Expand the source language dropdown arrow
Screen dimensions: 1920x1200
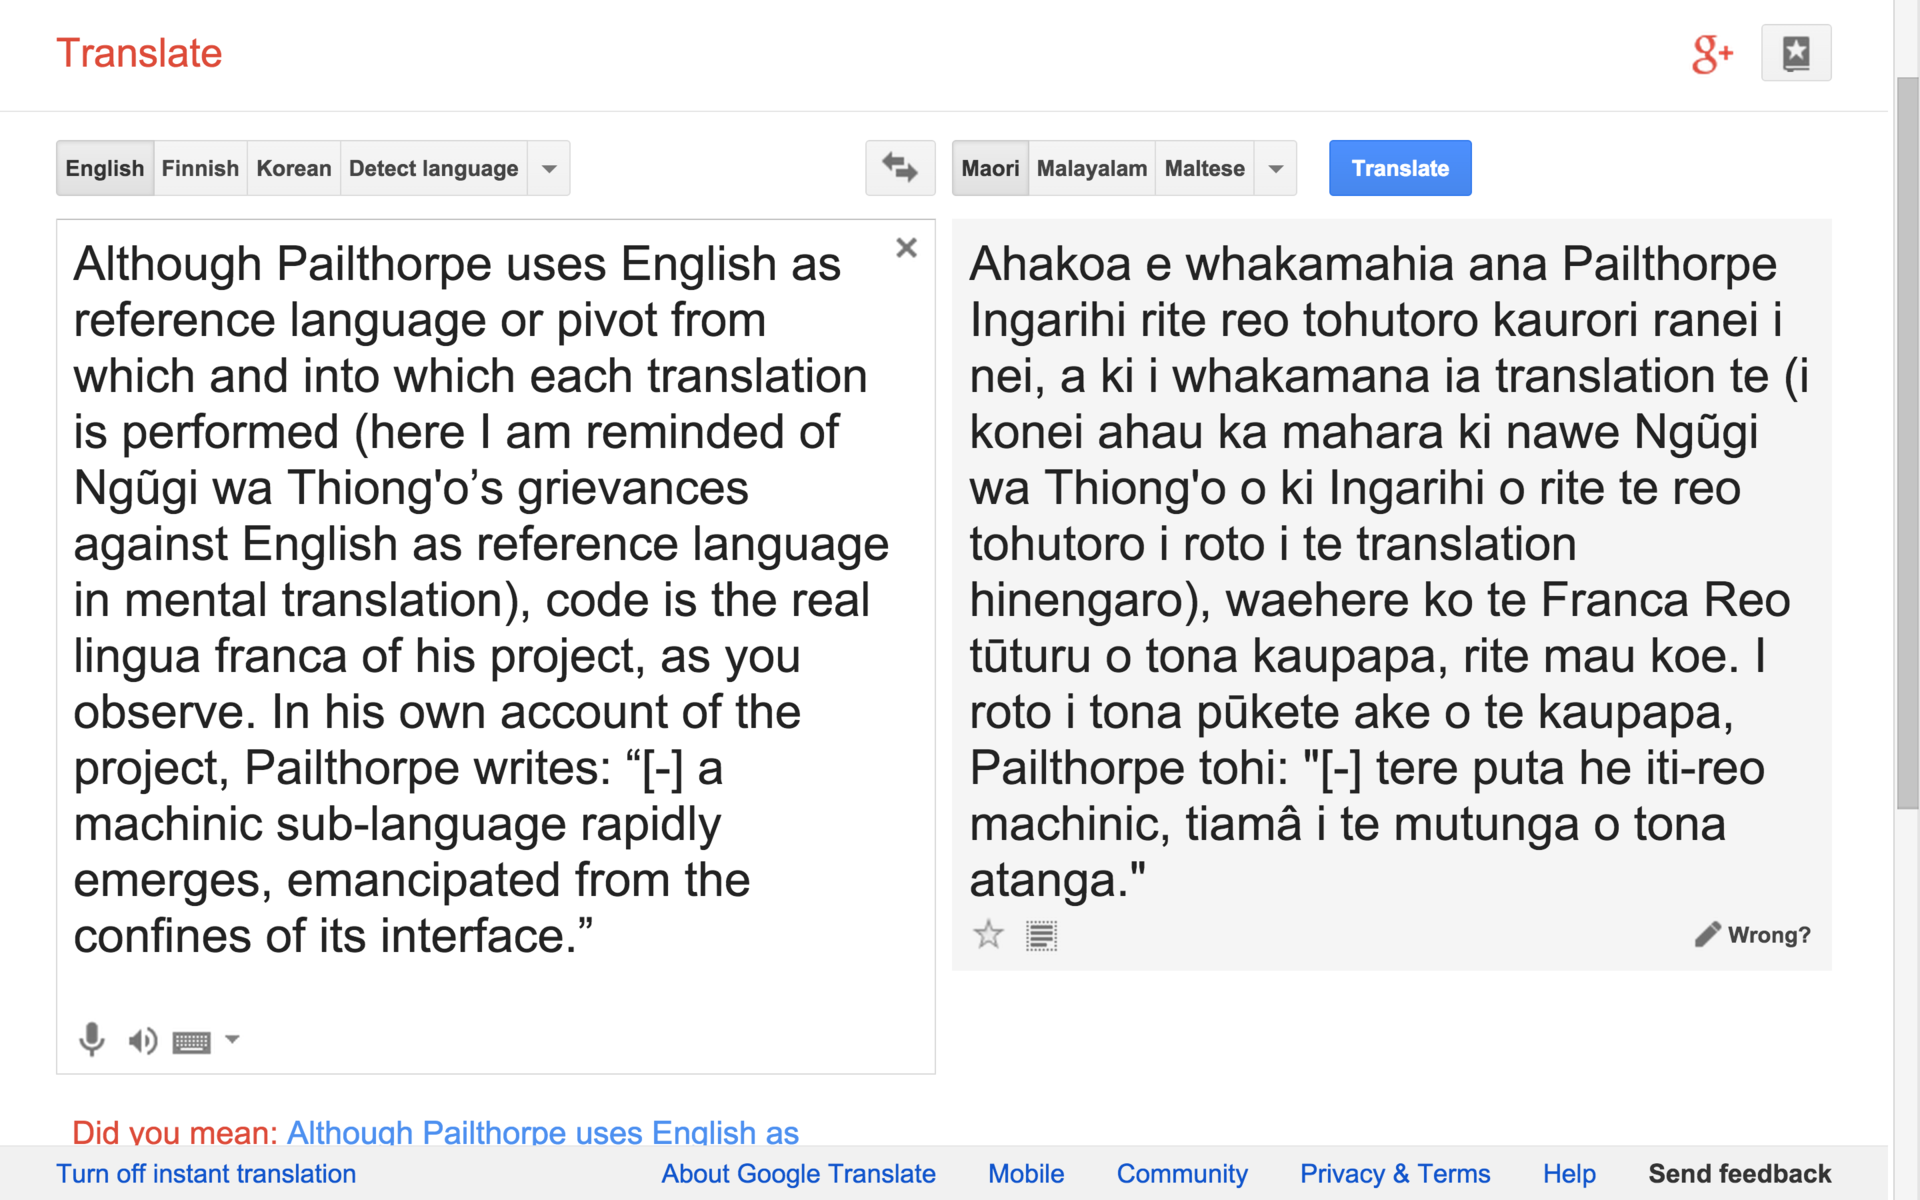point(549,168)
